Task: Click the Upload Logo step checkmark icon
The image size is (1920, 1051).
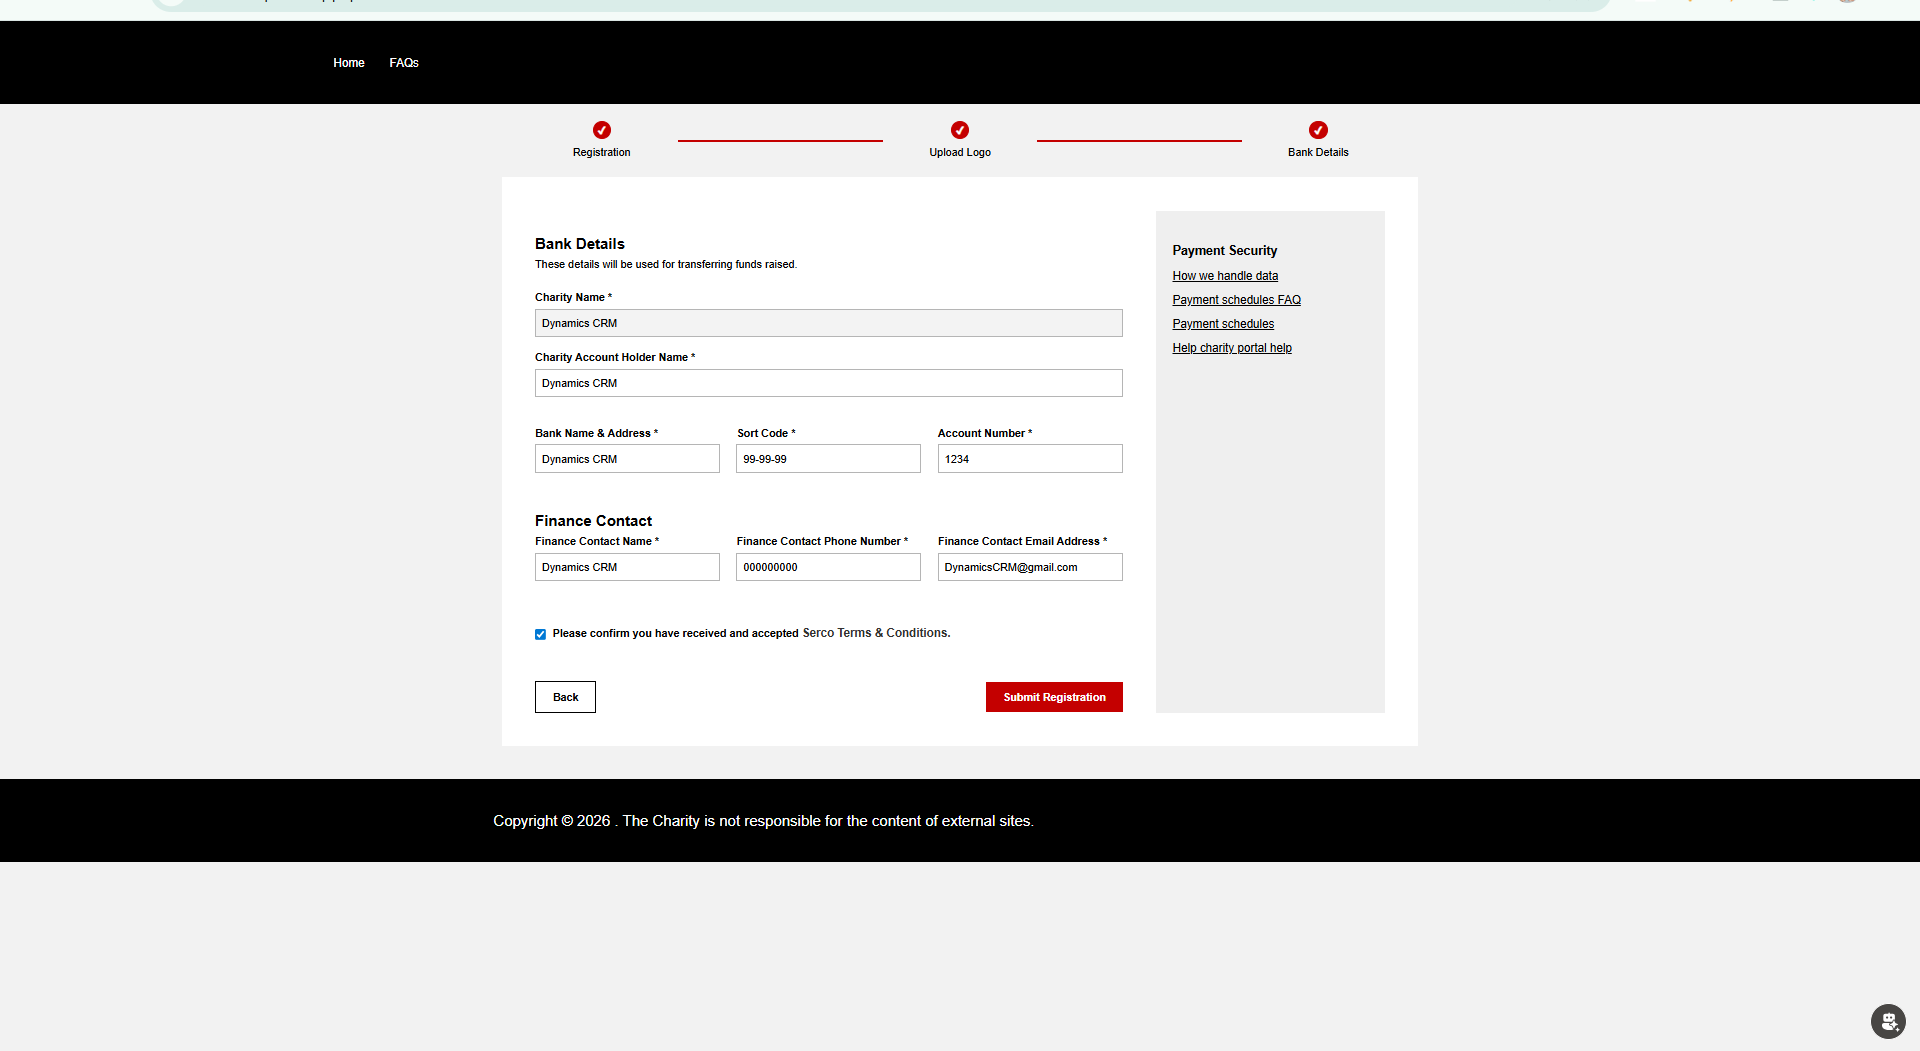Action: click(959, 130)
